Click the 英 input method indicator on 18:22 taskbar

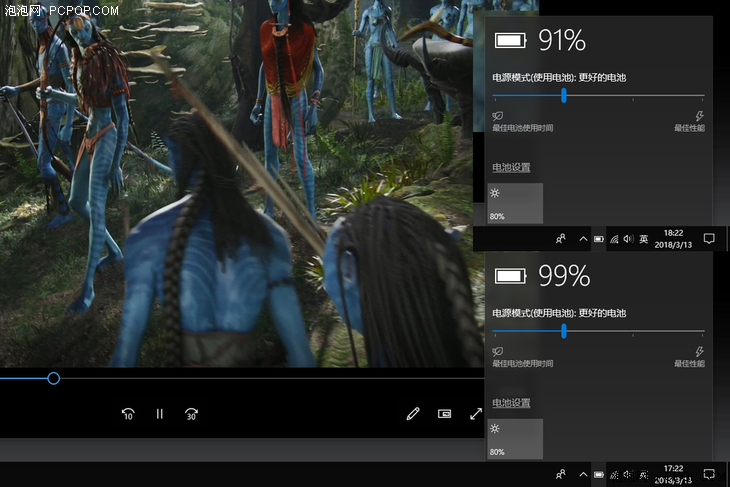644,239
